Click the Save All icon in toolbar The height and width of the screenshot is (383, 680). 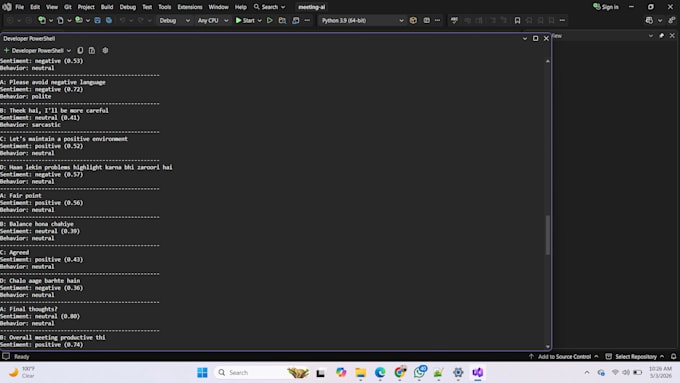[109, 20]
